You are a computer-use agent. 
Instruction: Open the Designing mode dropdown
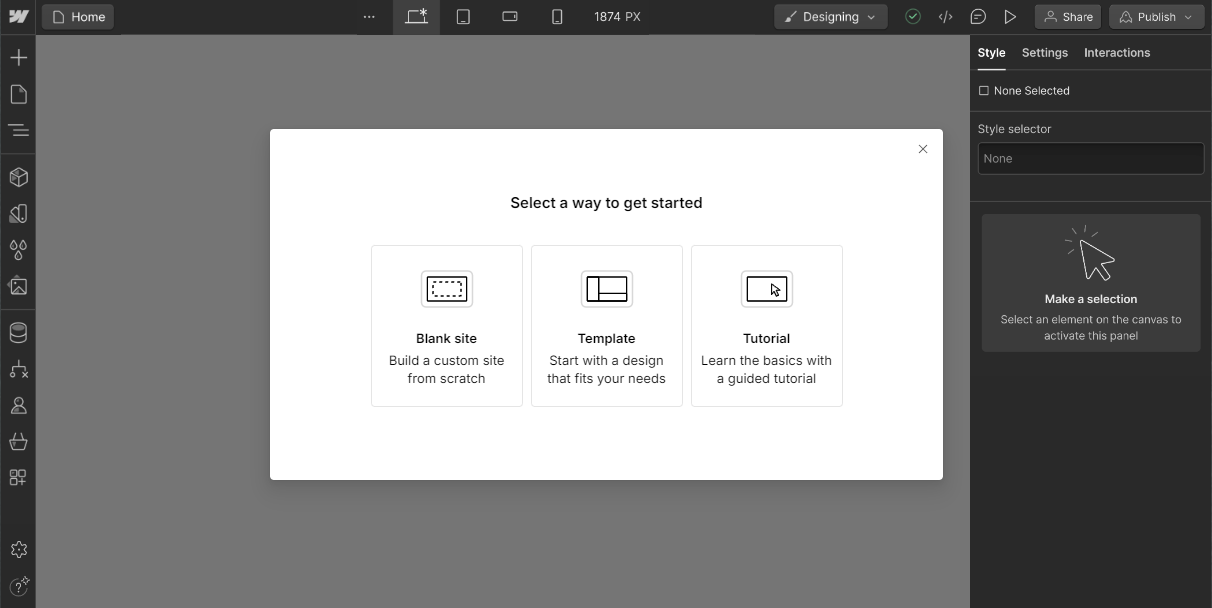[830, 16]
